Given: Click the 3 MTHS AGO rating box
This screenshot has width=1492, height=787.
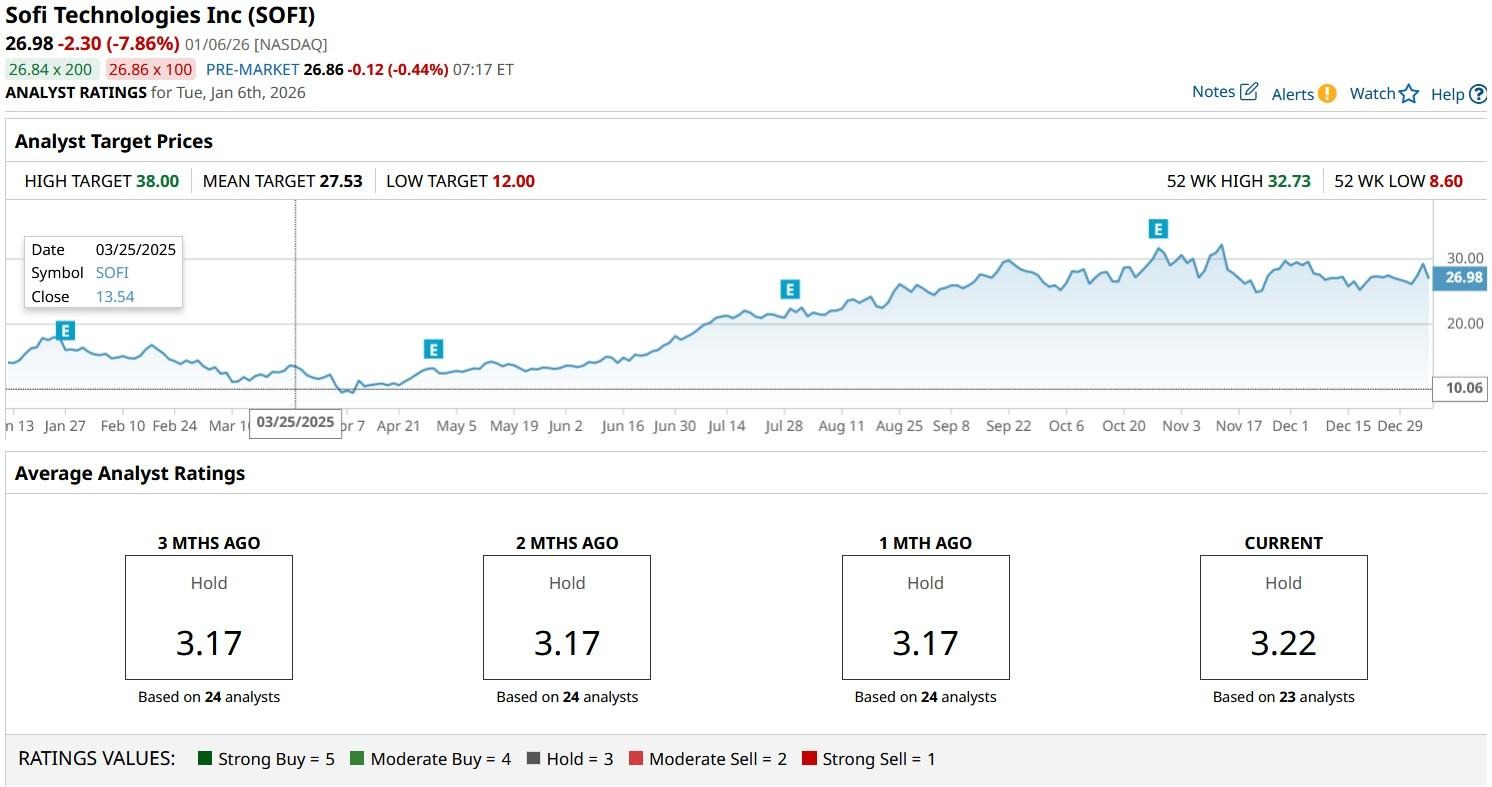Looking at the screenshot, I should tap(209, 617).
